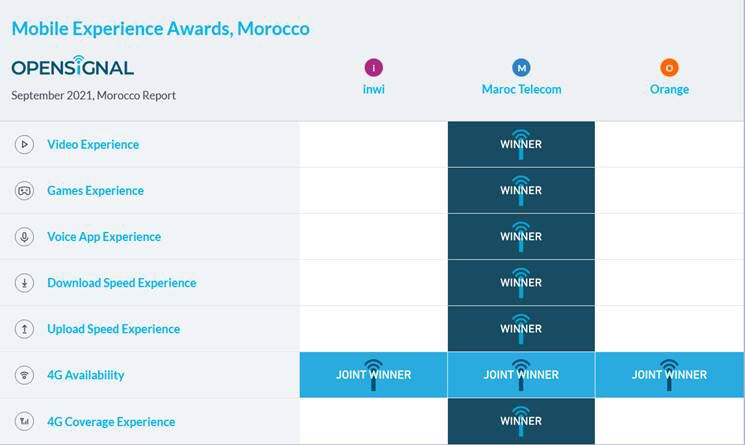Viewport: 745px width, 445px height.
Task: Click the Upload Speed Experience arrow icon
Action: coord(24,329)
